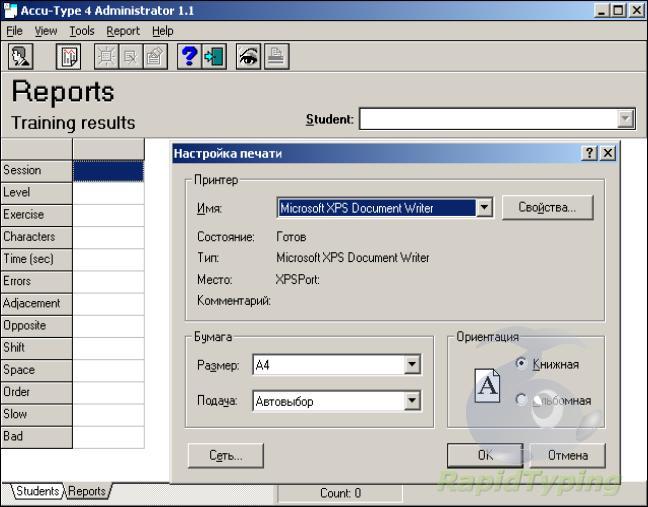Open help via blue question mark icon
Viewport: 648px width, 507px height.
tap(189, 56)
